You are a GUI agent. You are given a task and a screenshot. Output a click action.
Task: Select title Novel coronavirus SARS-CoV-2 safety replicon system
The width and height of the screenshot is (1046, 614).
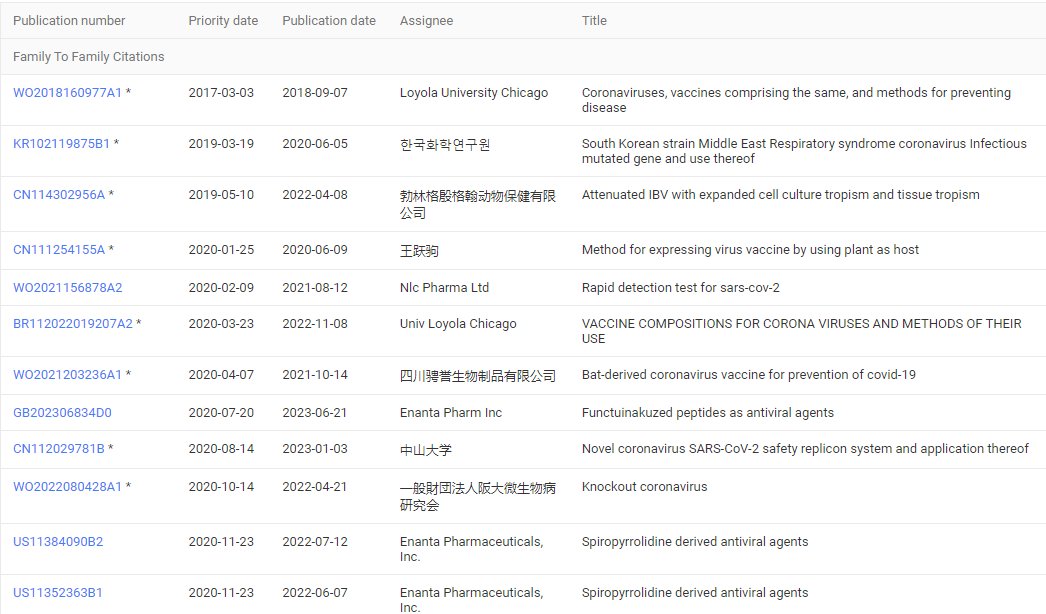(805, 448)
